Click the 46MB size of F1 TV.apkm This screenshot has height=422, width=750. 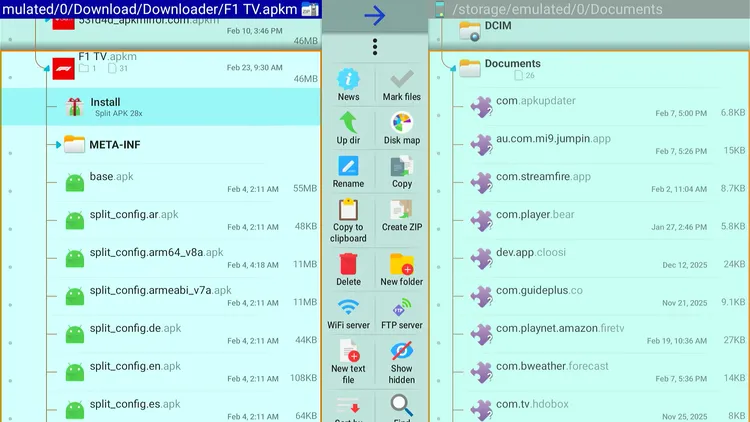click(306, 79)
